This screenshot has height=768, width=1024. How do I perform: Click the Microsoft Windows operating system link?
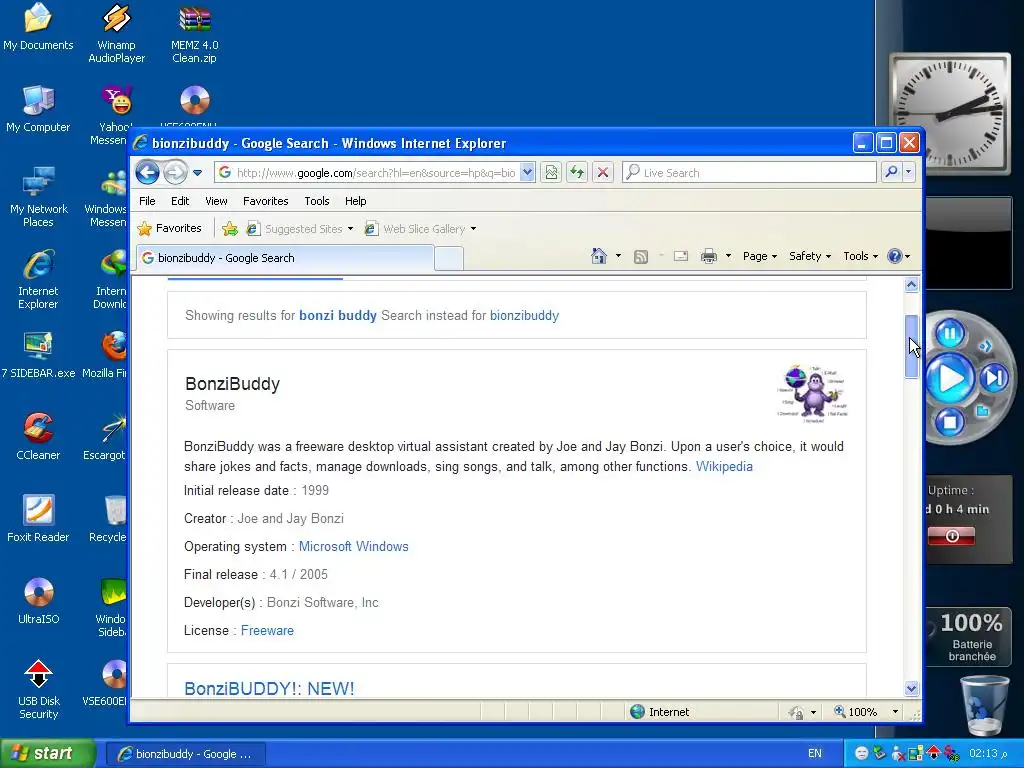click(x=353, y=547)
